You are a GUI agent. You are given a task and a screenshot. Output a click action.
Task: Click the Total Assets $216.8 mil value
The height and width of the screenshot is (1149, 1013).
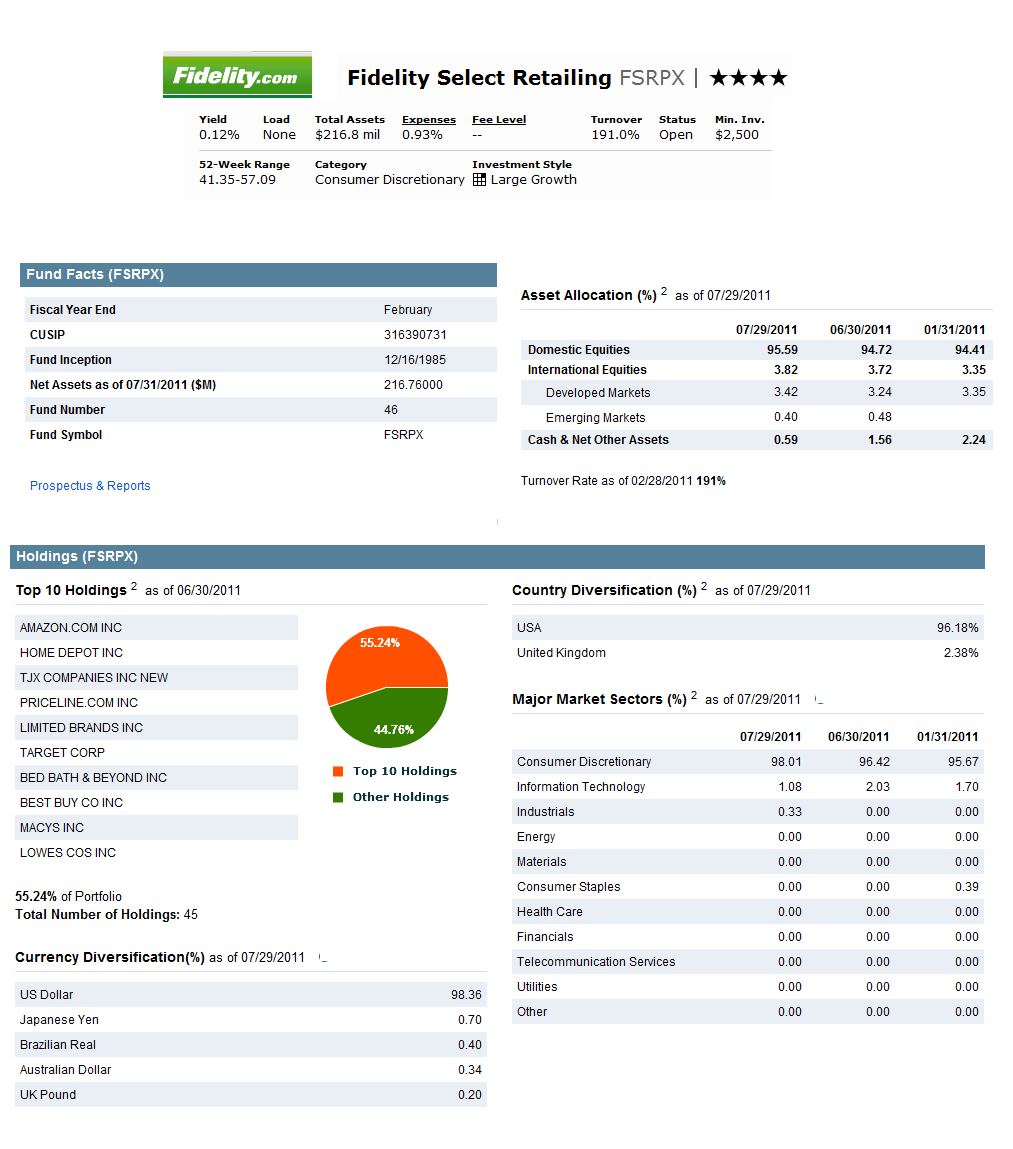[347, 135]
